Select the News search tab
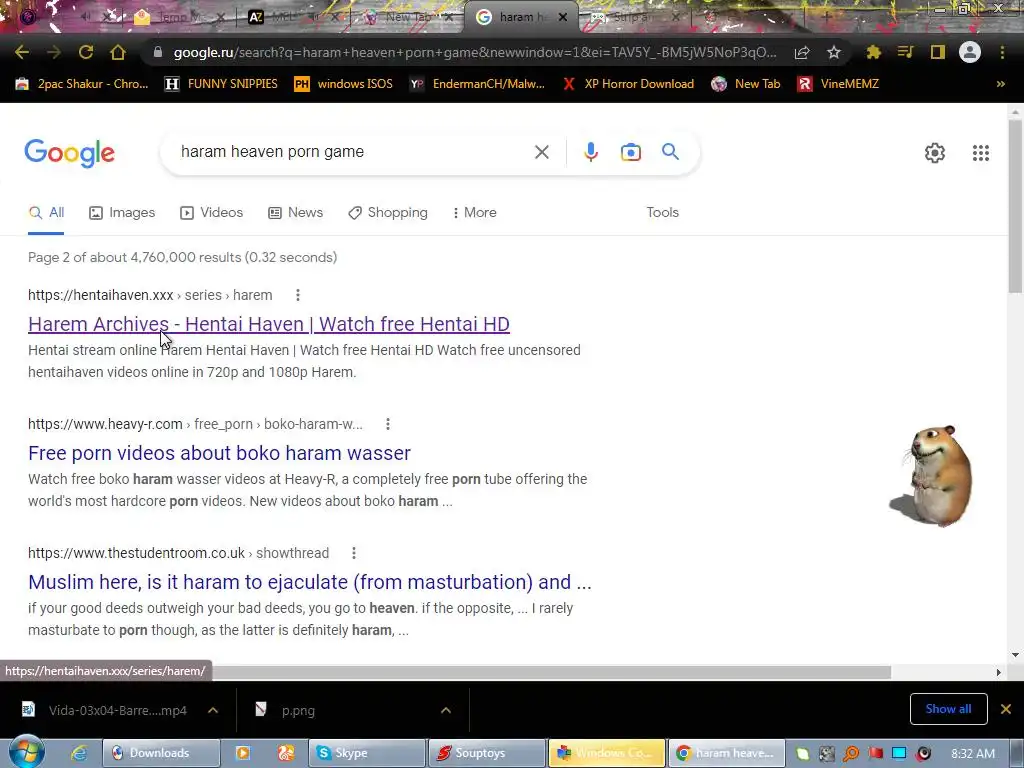The width and height of the screenshot is (1024, 768). [x=295, y=212]
